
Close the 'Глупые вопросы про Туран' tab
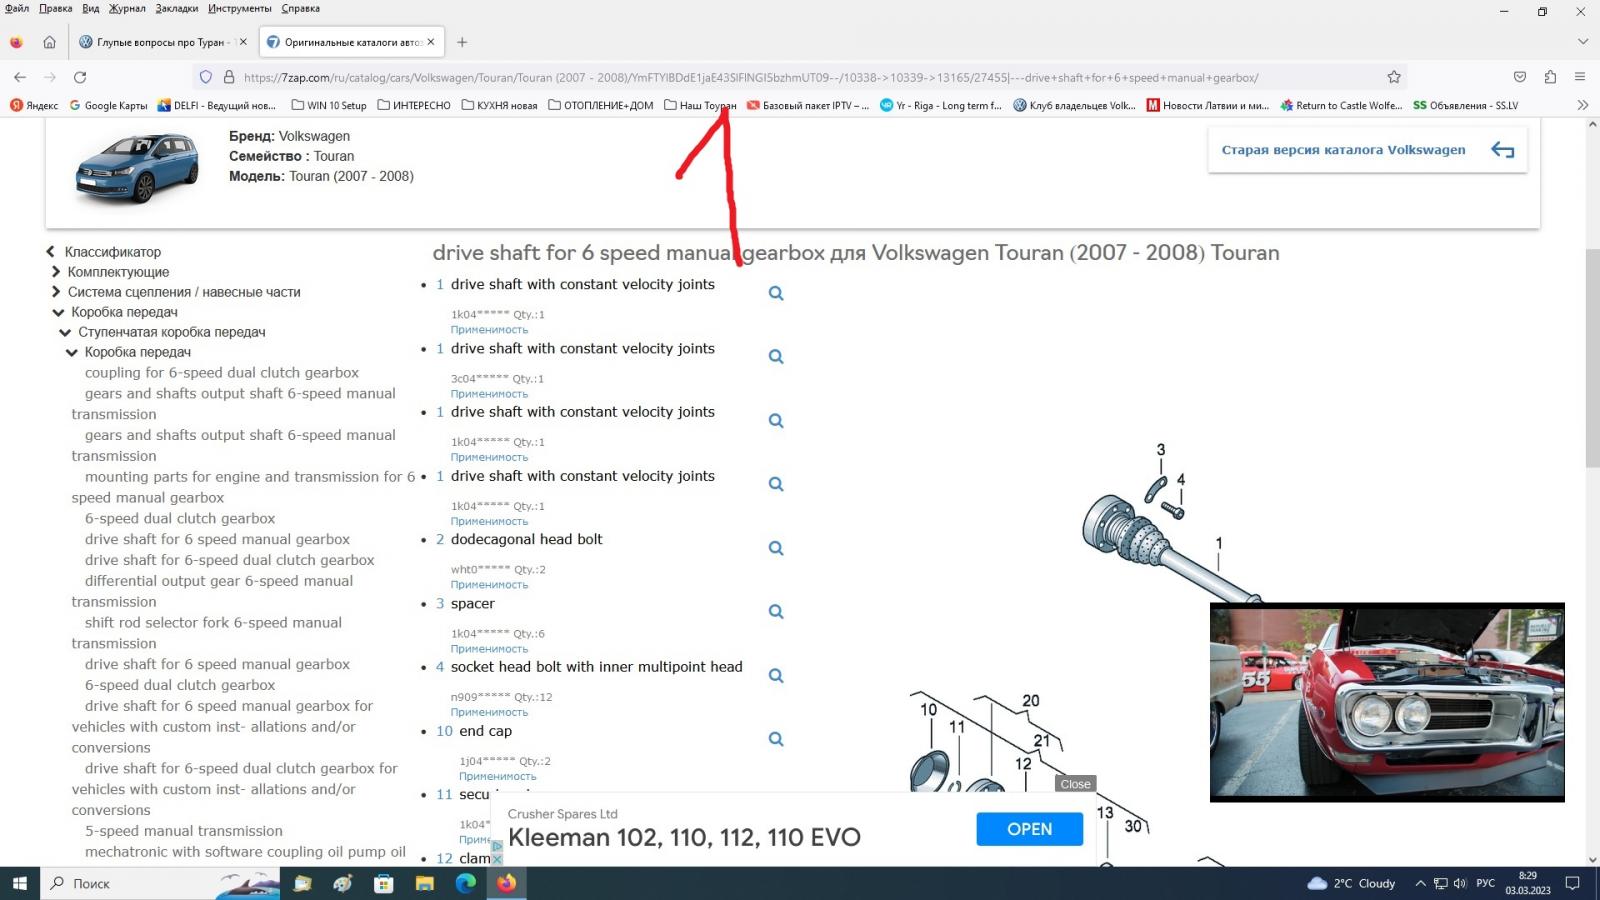coord(243,42)
